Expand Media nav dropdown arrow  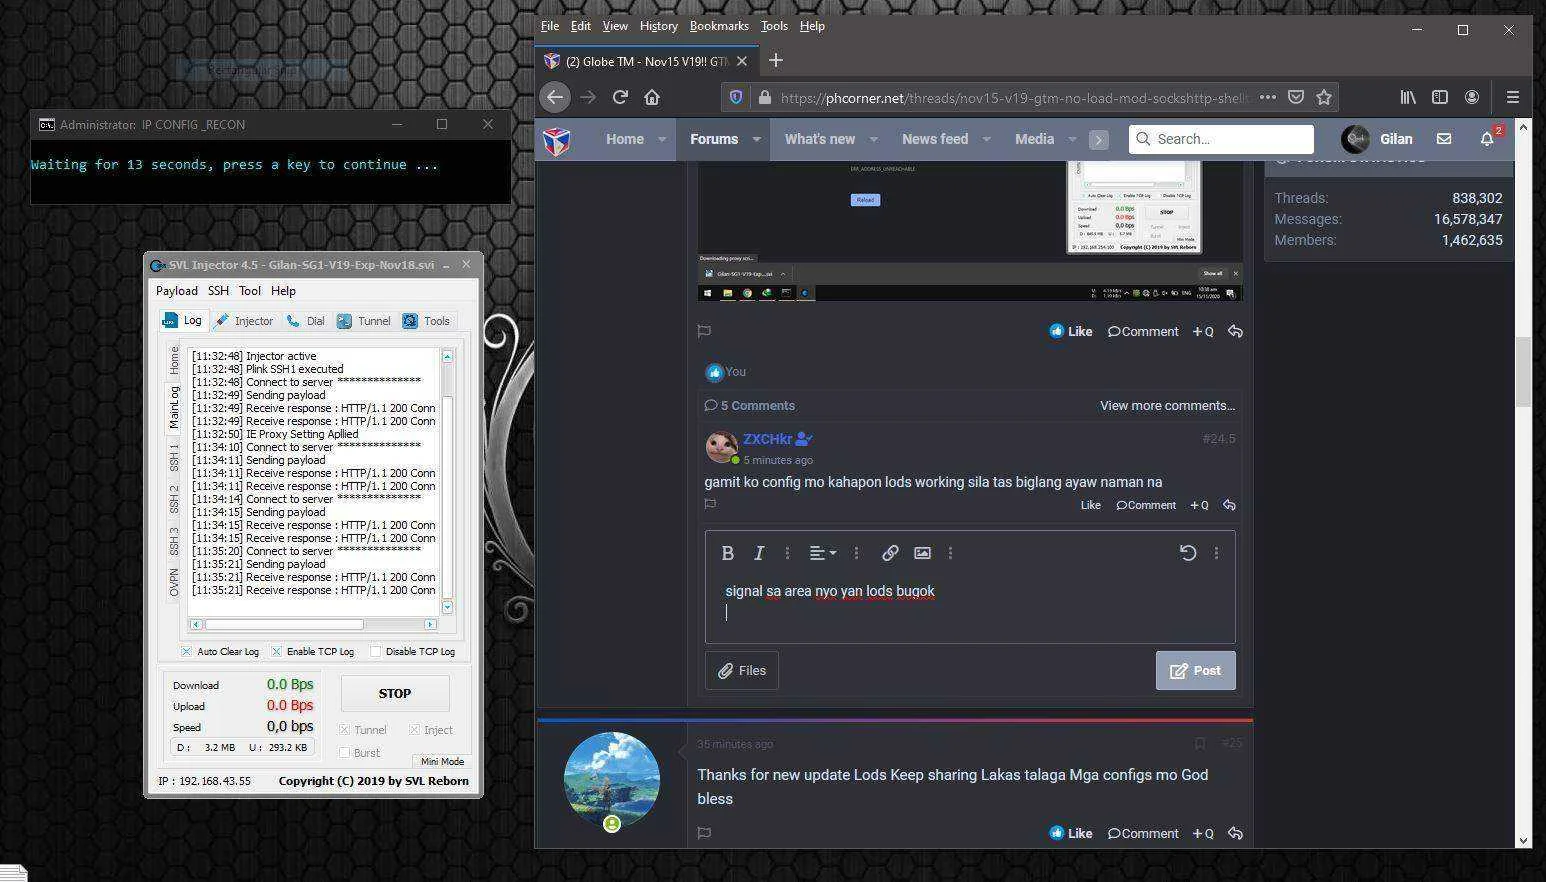coord(1072,139)
